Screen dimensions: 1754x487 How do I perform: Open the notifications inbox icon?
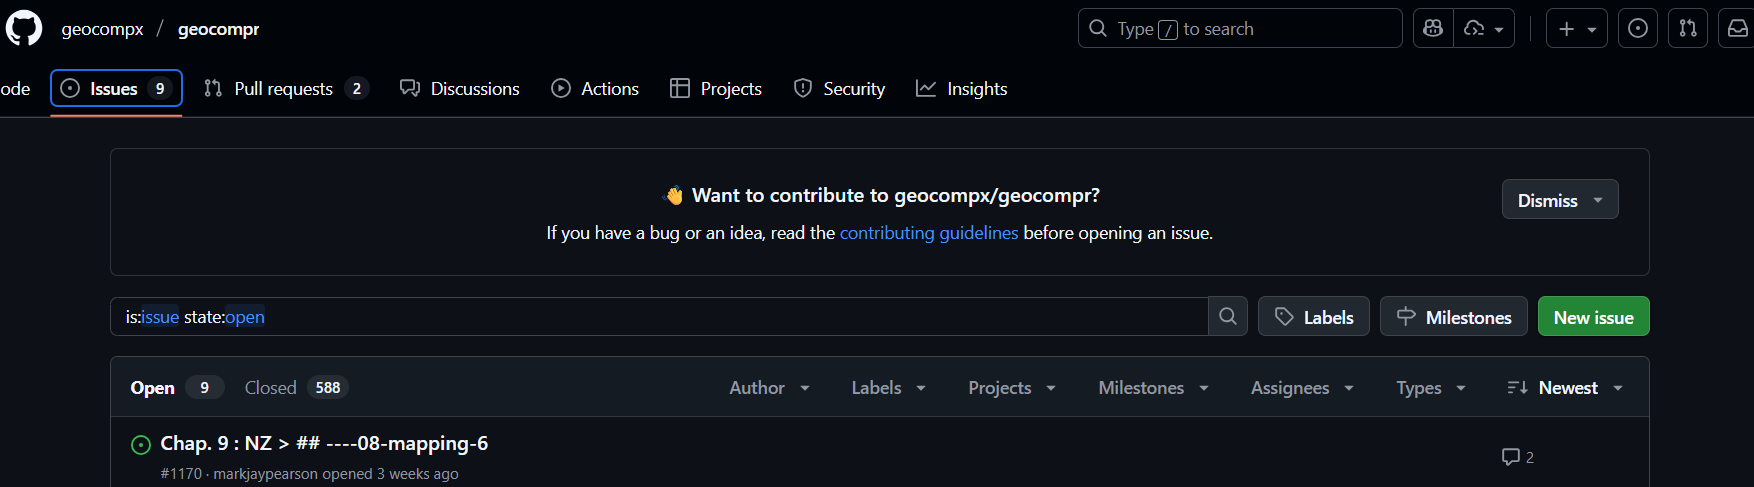pos(1738,29)
